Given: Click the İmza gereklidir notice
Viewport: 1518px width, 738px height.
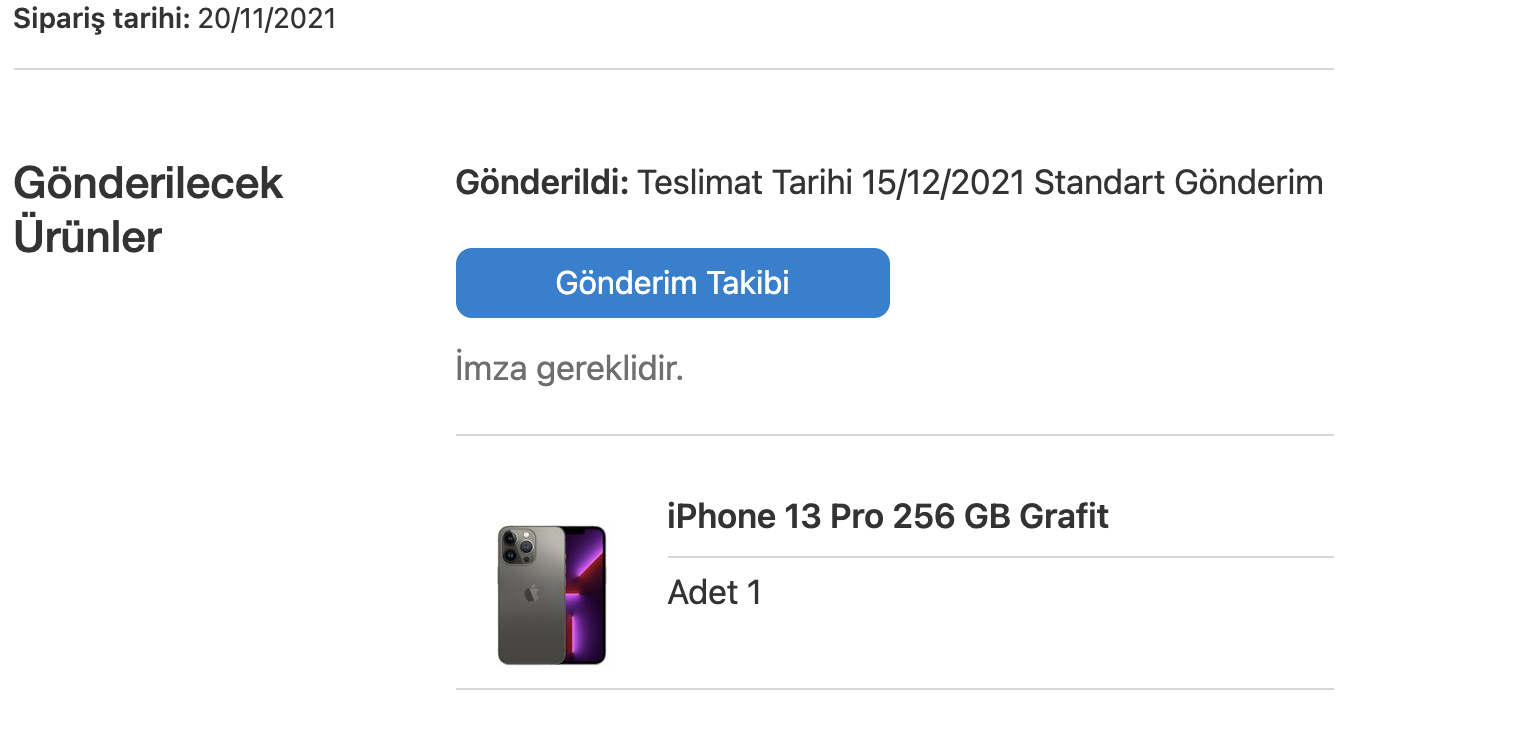Looking at the screenshot, I should click(x=569, y=369).
